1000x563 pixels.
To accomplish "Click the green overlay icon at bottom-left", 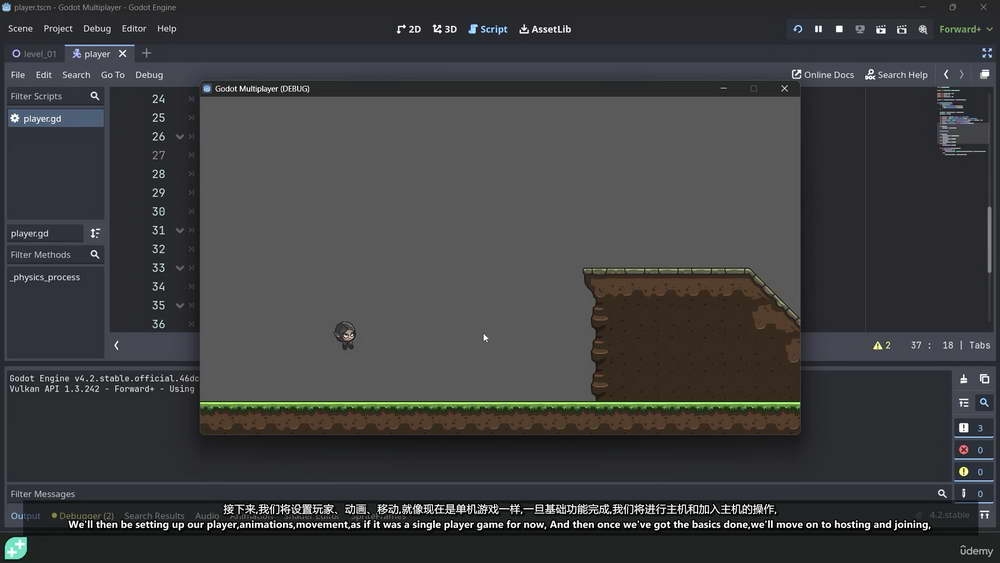I will [16, 548].
